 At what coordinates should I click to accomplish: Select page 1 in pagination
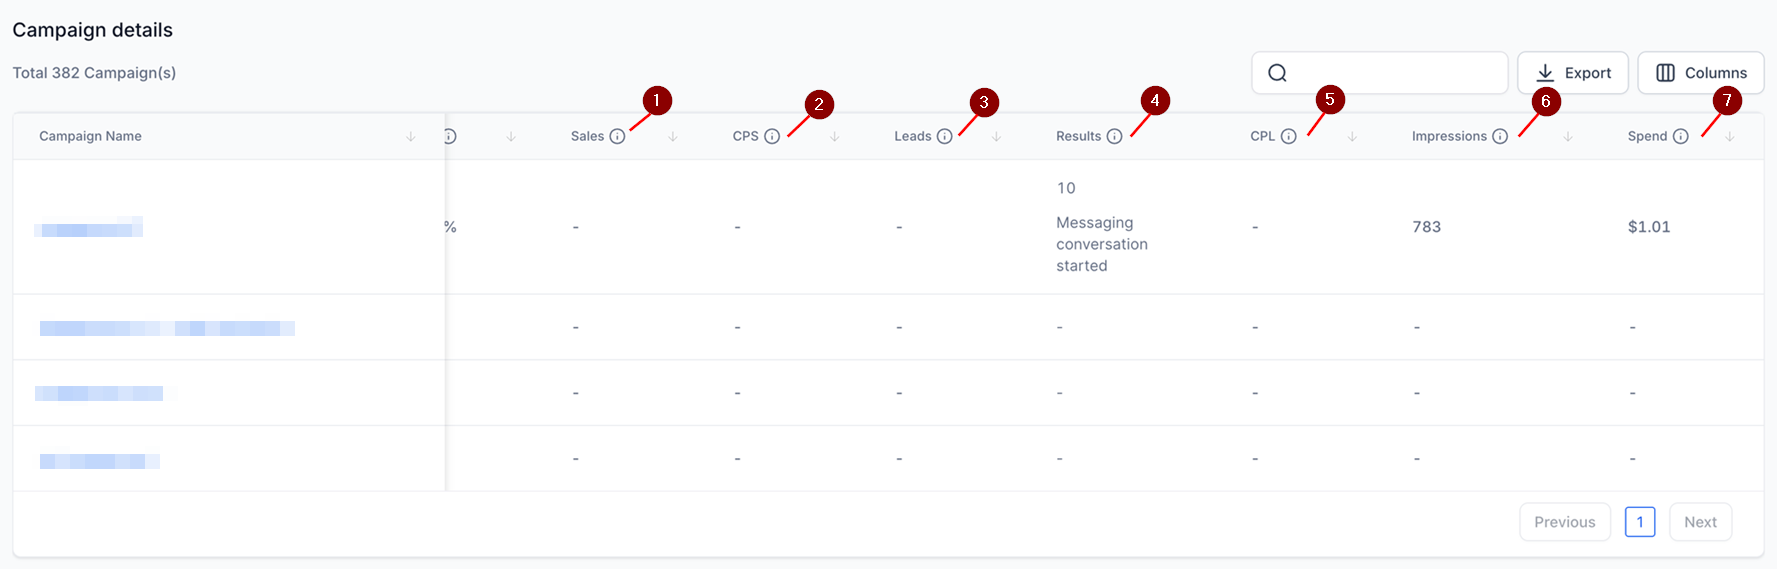coord(1640,522)
